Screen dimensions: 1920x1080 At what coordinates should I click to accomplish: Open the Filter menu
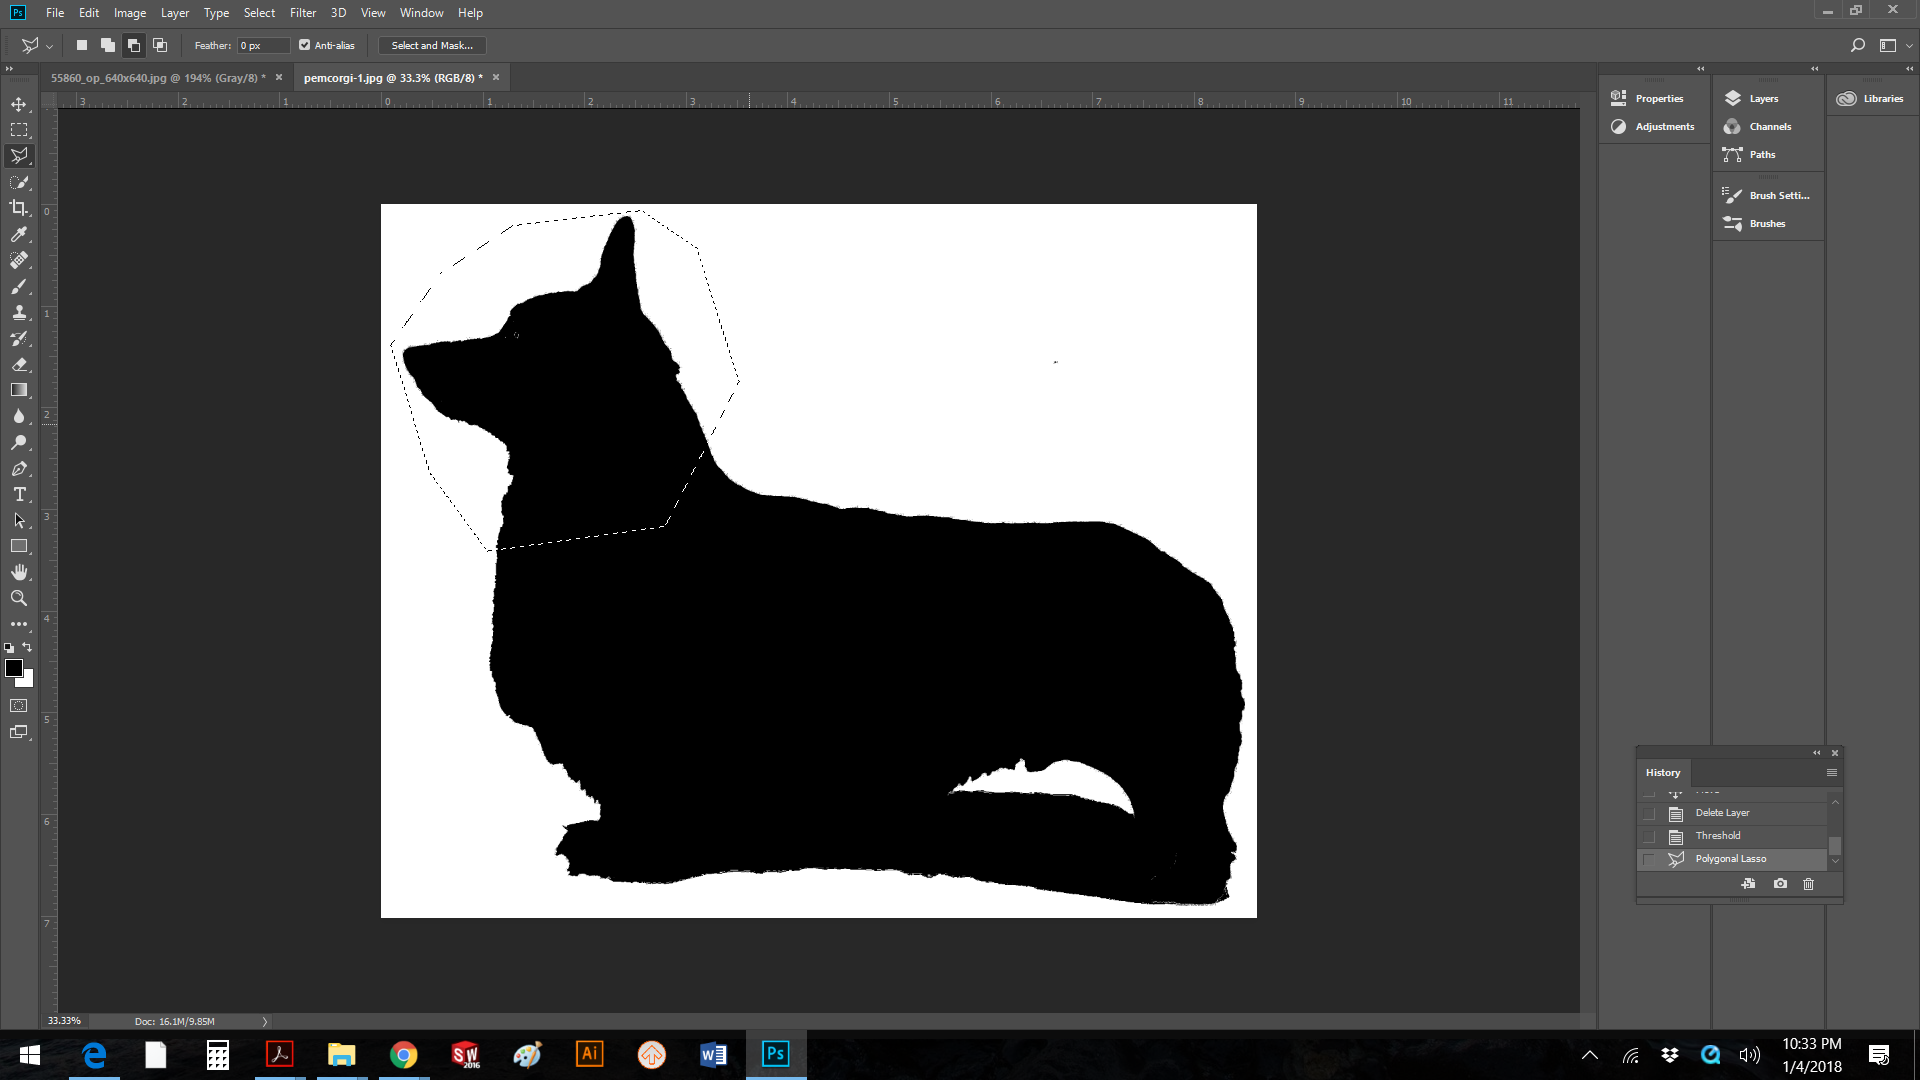click(302, 13)
